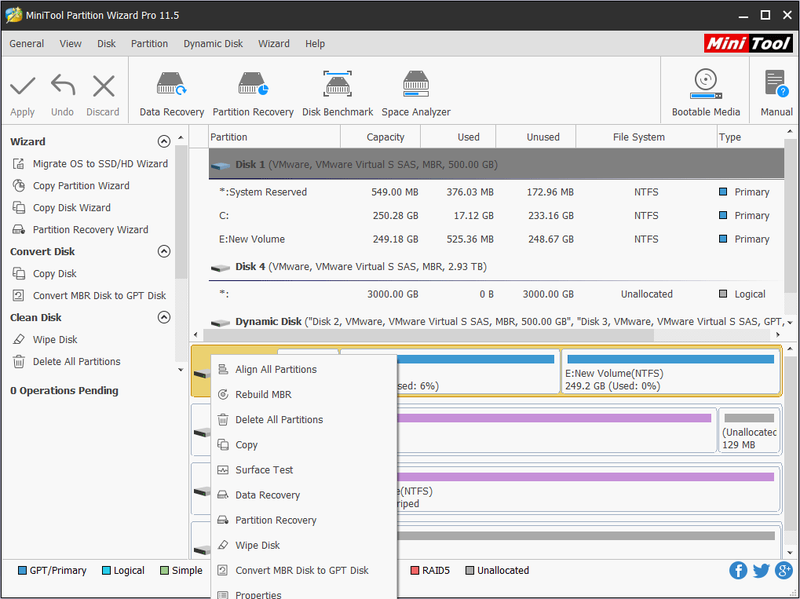Viewport: 800px width, 599px height.
Task: Click the Apply checkmark icon
Action: click(22, 86)
